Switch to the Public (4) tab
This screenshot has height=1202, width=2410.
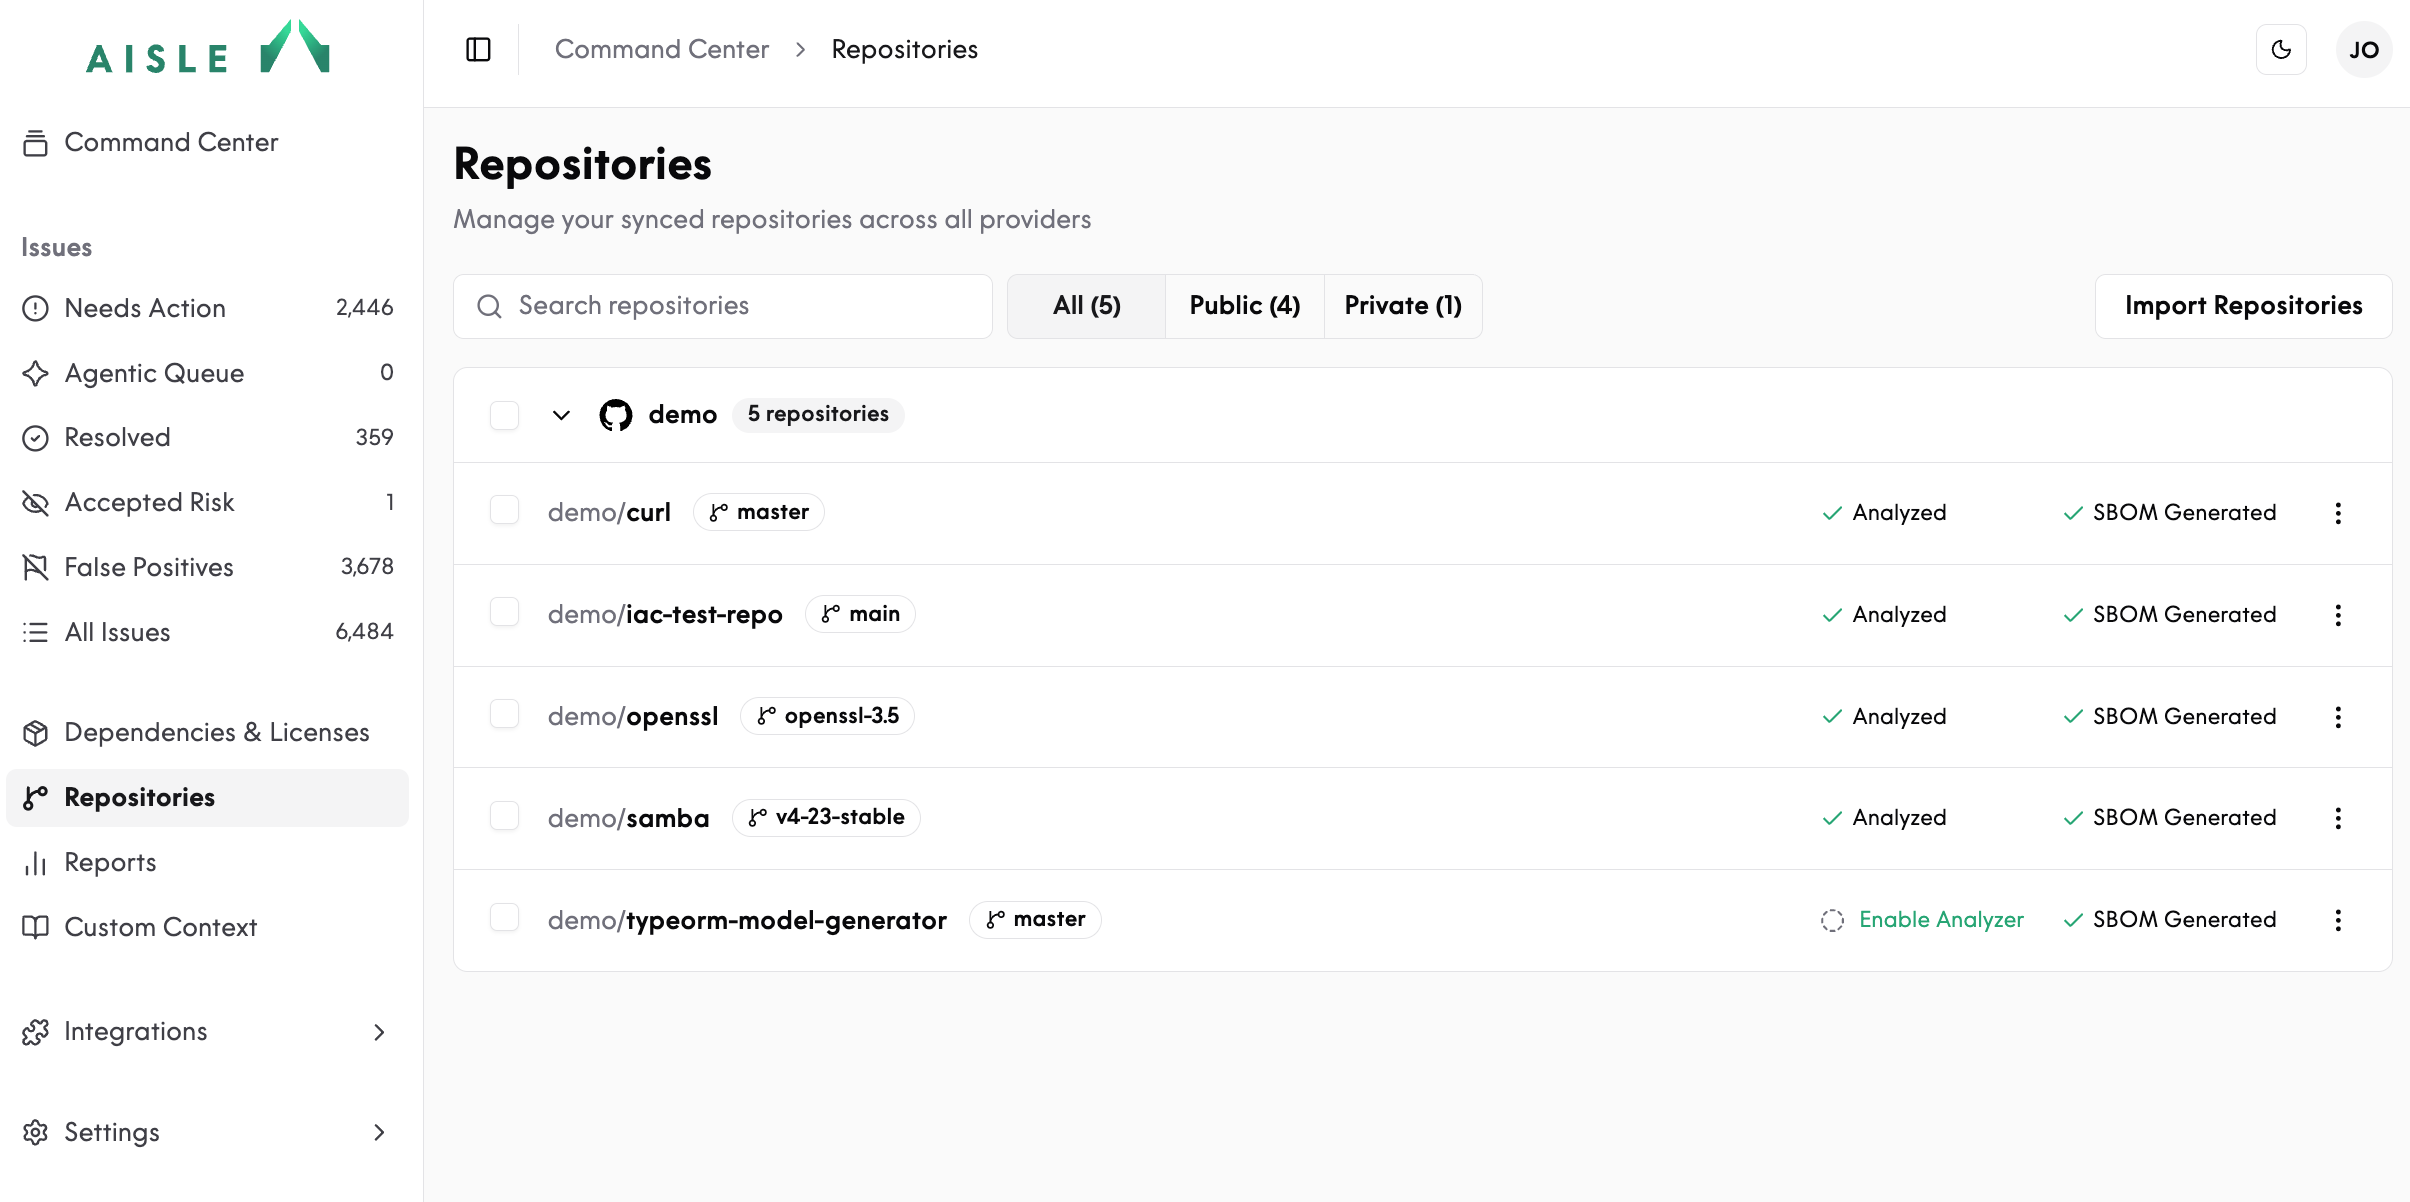point(1245,306)
